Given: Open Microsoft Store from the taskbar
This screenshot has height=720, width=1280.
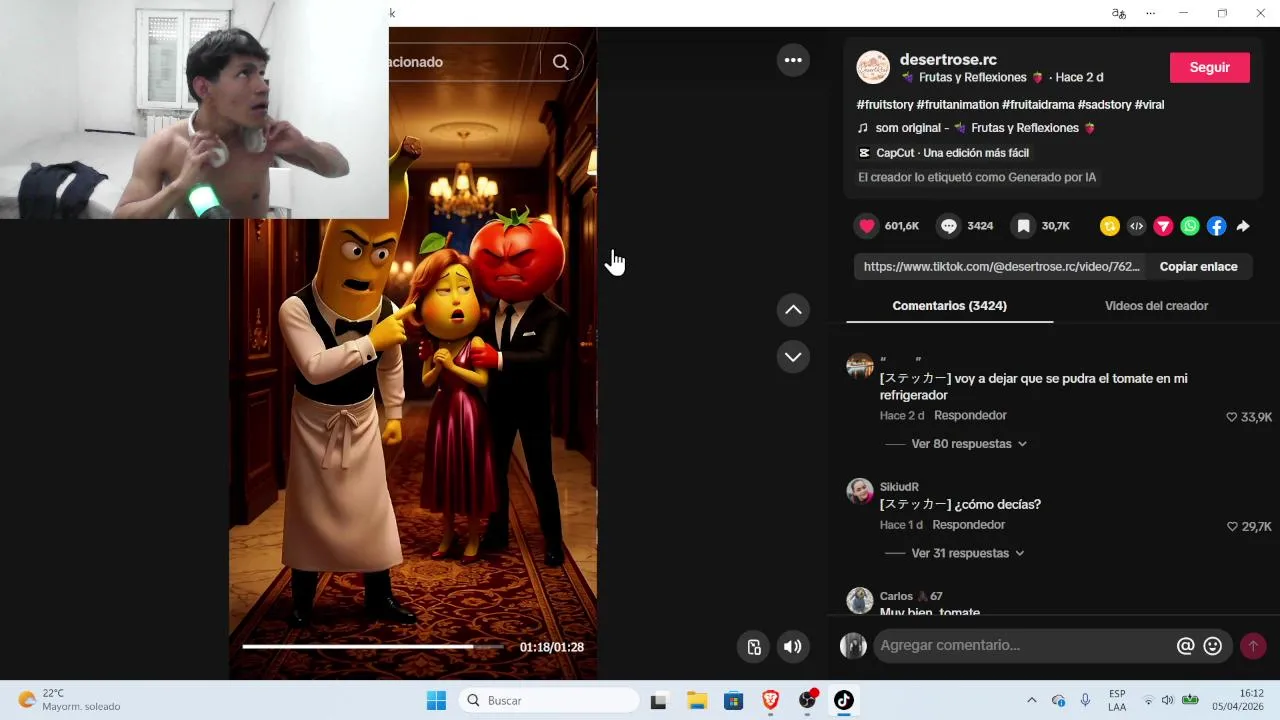Looking at the screenshot, I should tap(733, 701).
